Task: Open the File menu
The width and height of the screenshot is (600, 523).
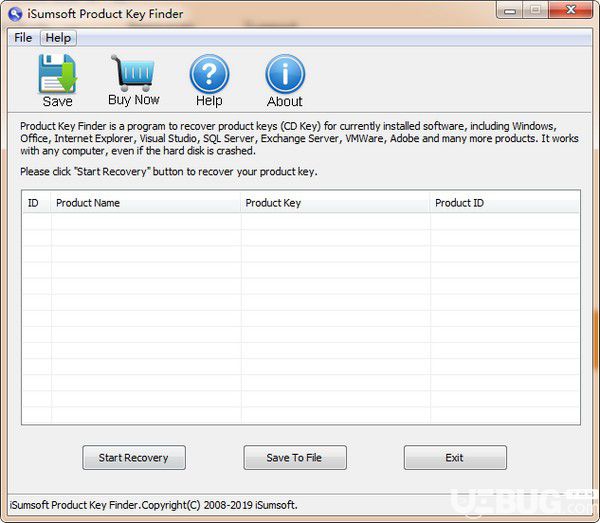Action: tap(23, 38)
